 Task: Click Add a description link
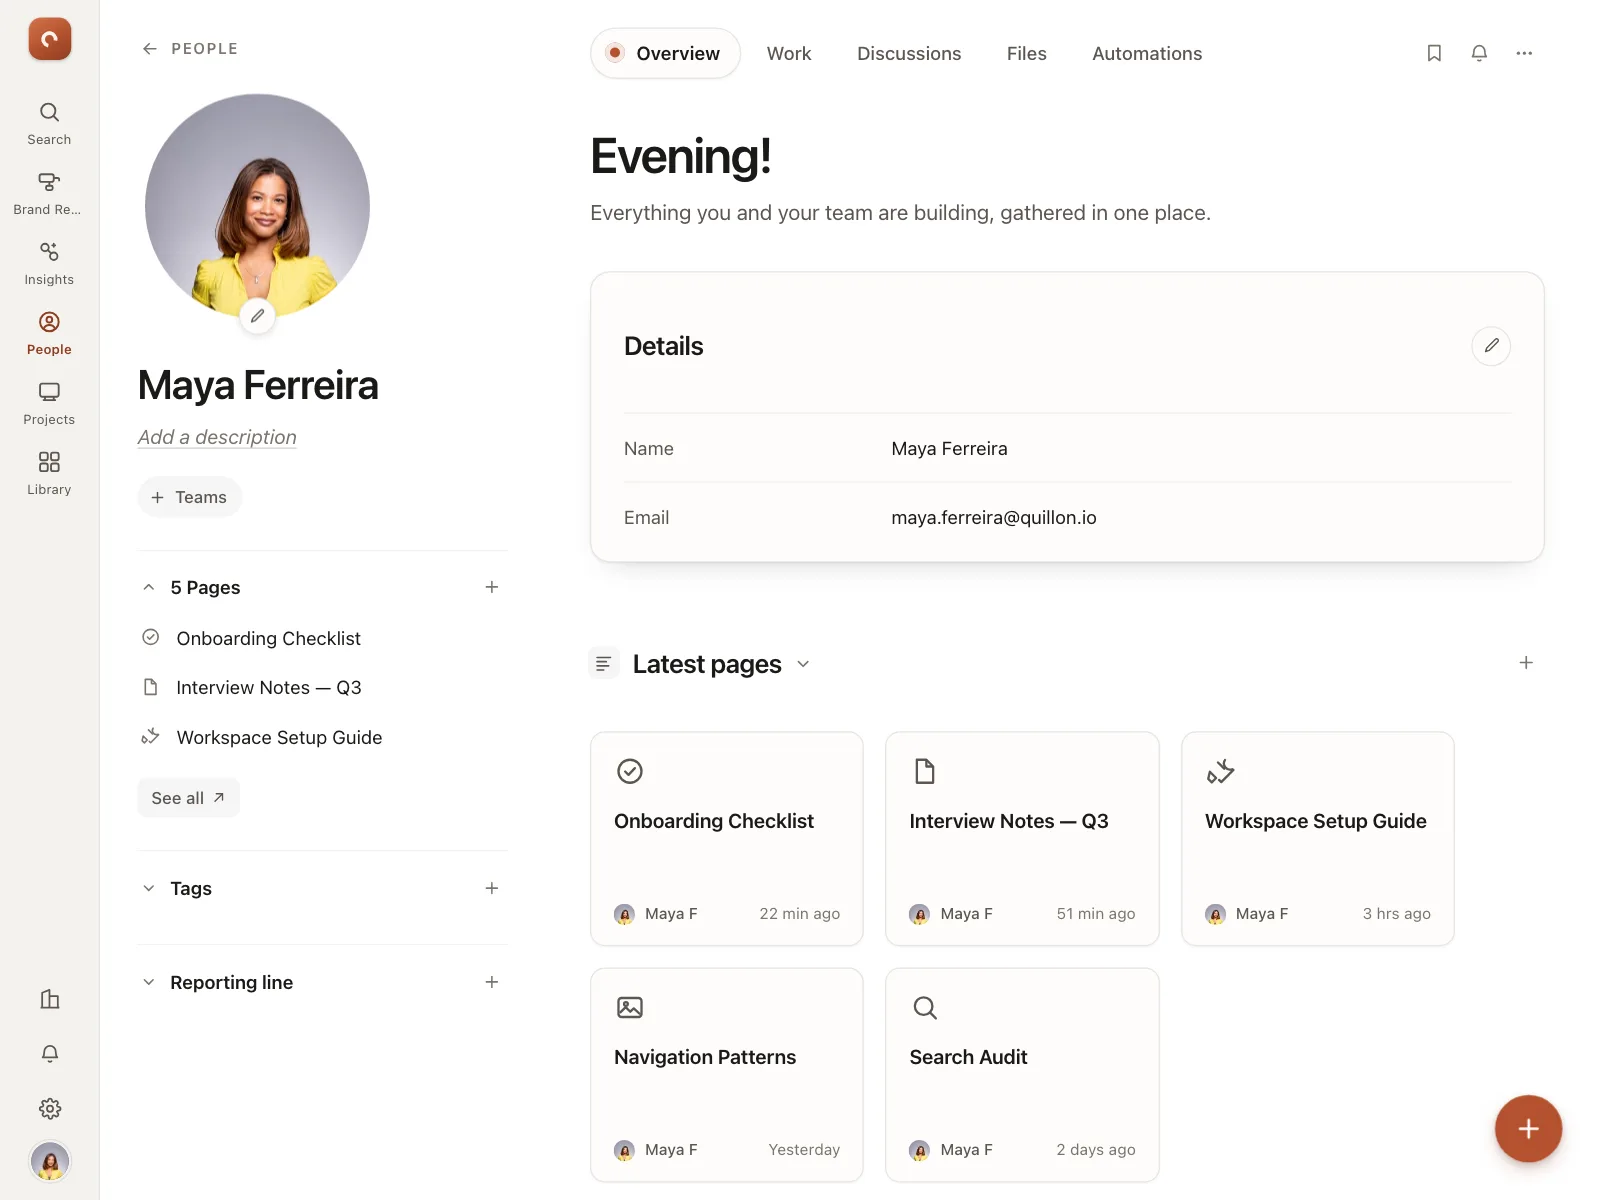tap(217, 437)
